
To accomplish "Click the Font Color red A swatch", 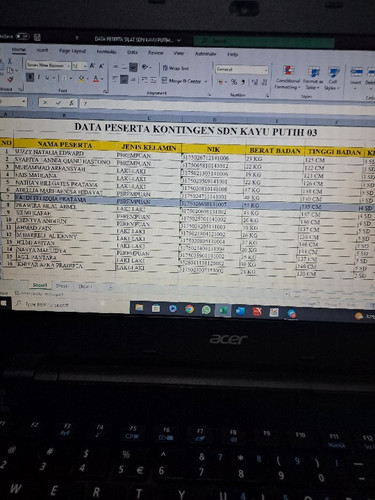I will tap(96, 79).
